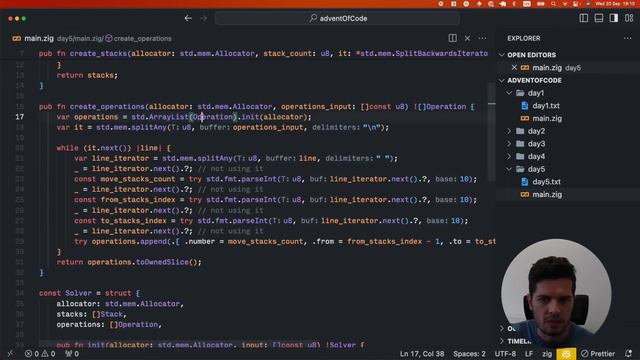Click the 'while (it.next()) |line|' line
This screenshot has height=360, width=640.
[113, 148]
